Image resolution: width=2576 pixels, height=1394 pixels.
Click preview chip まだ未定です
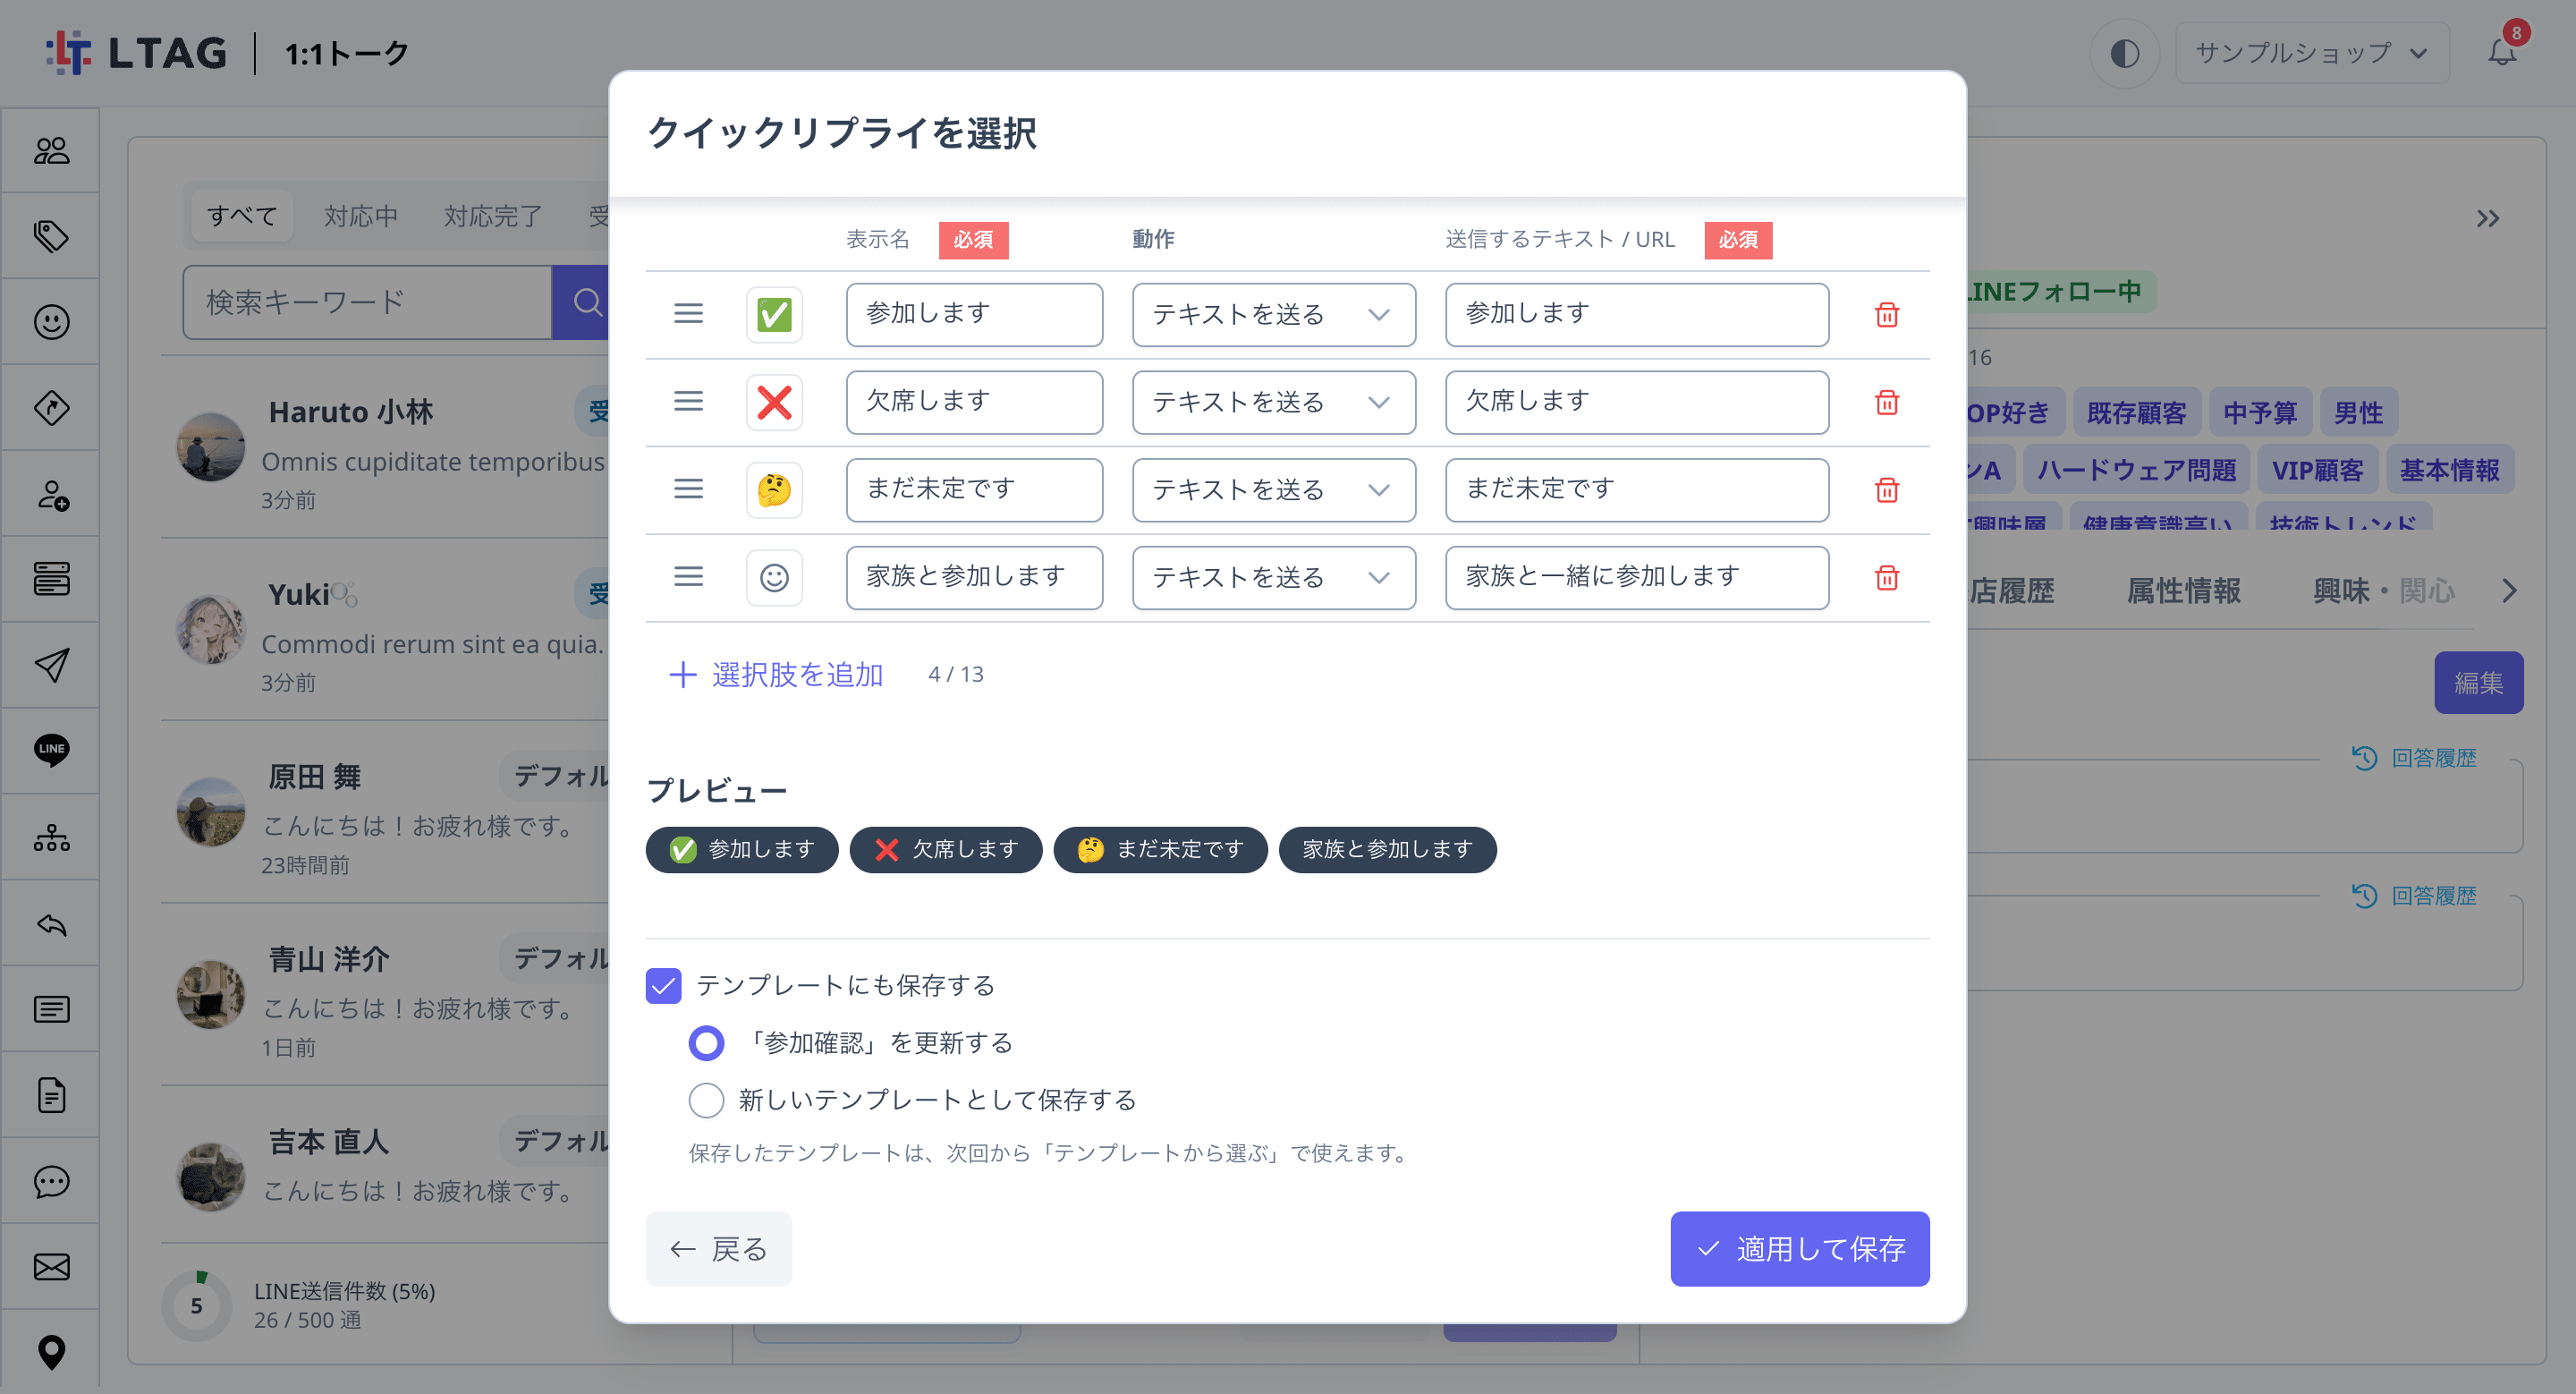1160,850
